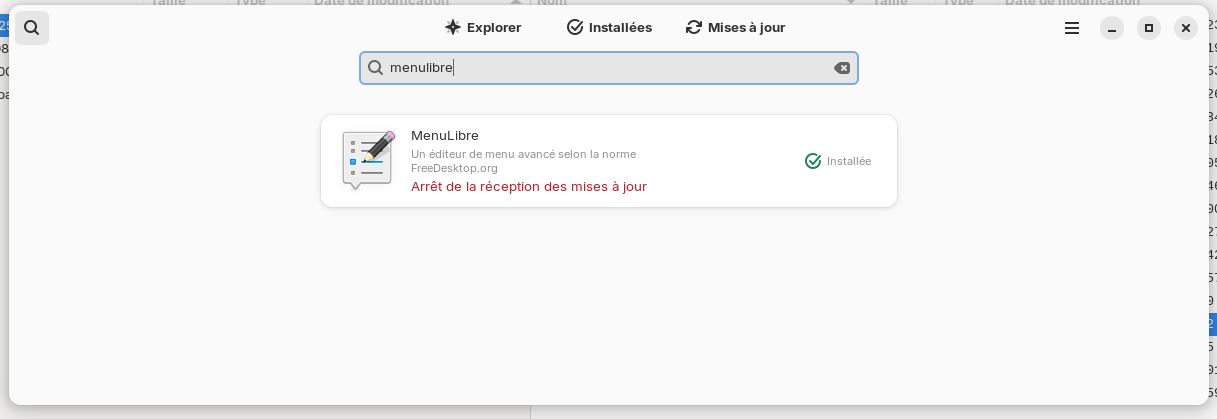Open the MenuLibre title link
Screen dimensions: 1217x419
pyautogui.click(x=444, y=135)
